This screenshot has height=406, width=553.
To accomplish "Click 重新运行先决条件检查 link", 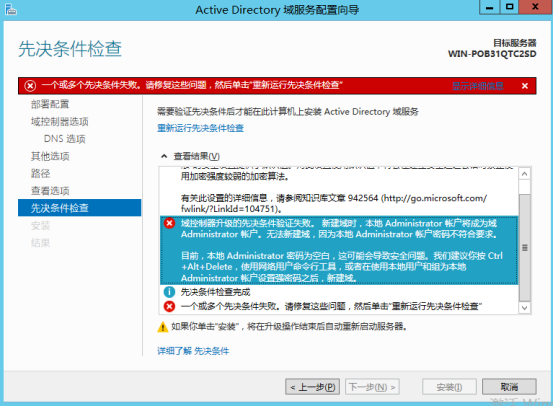I will [200, 128].
